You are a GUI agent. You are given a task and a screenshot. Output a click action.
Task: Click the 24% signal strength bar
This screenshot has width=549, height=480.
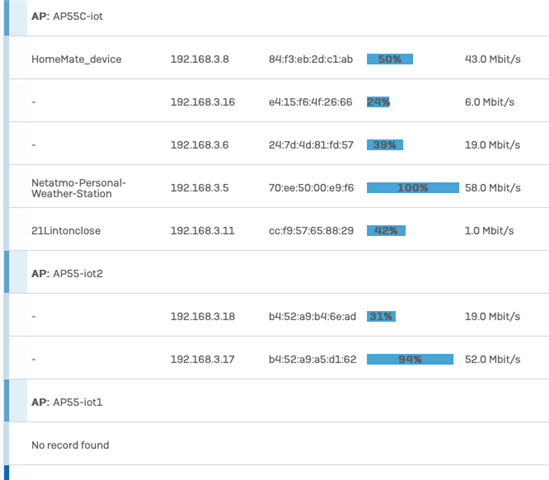click(x=378, y=102)
